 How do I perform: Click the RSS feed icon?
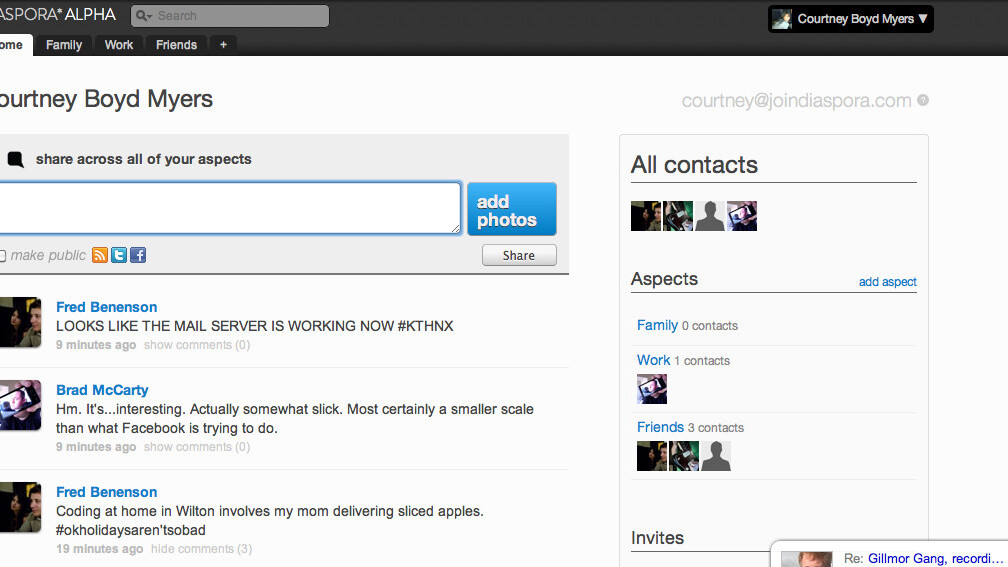(100, 255)
